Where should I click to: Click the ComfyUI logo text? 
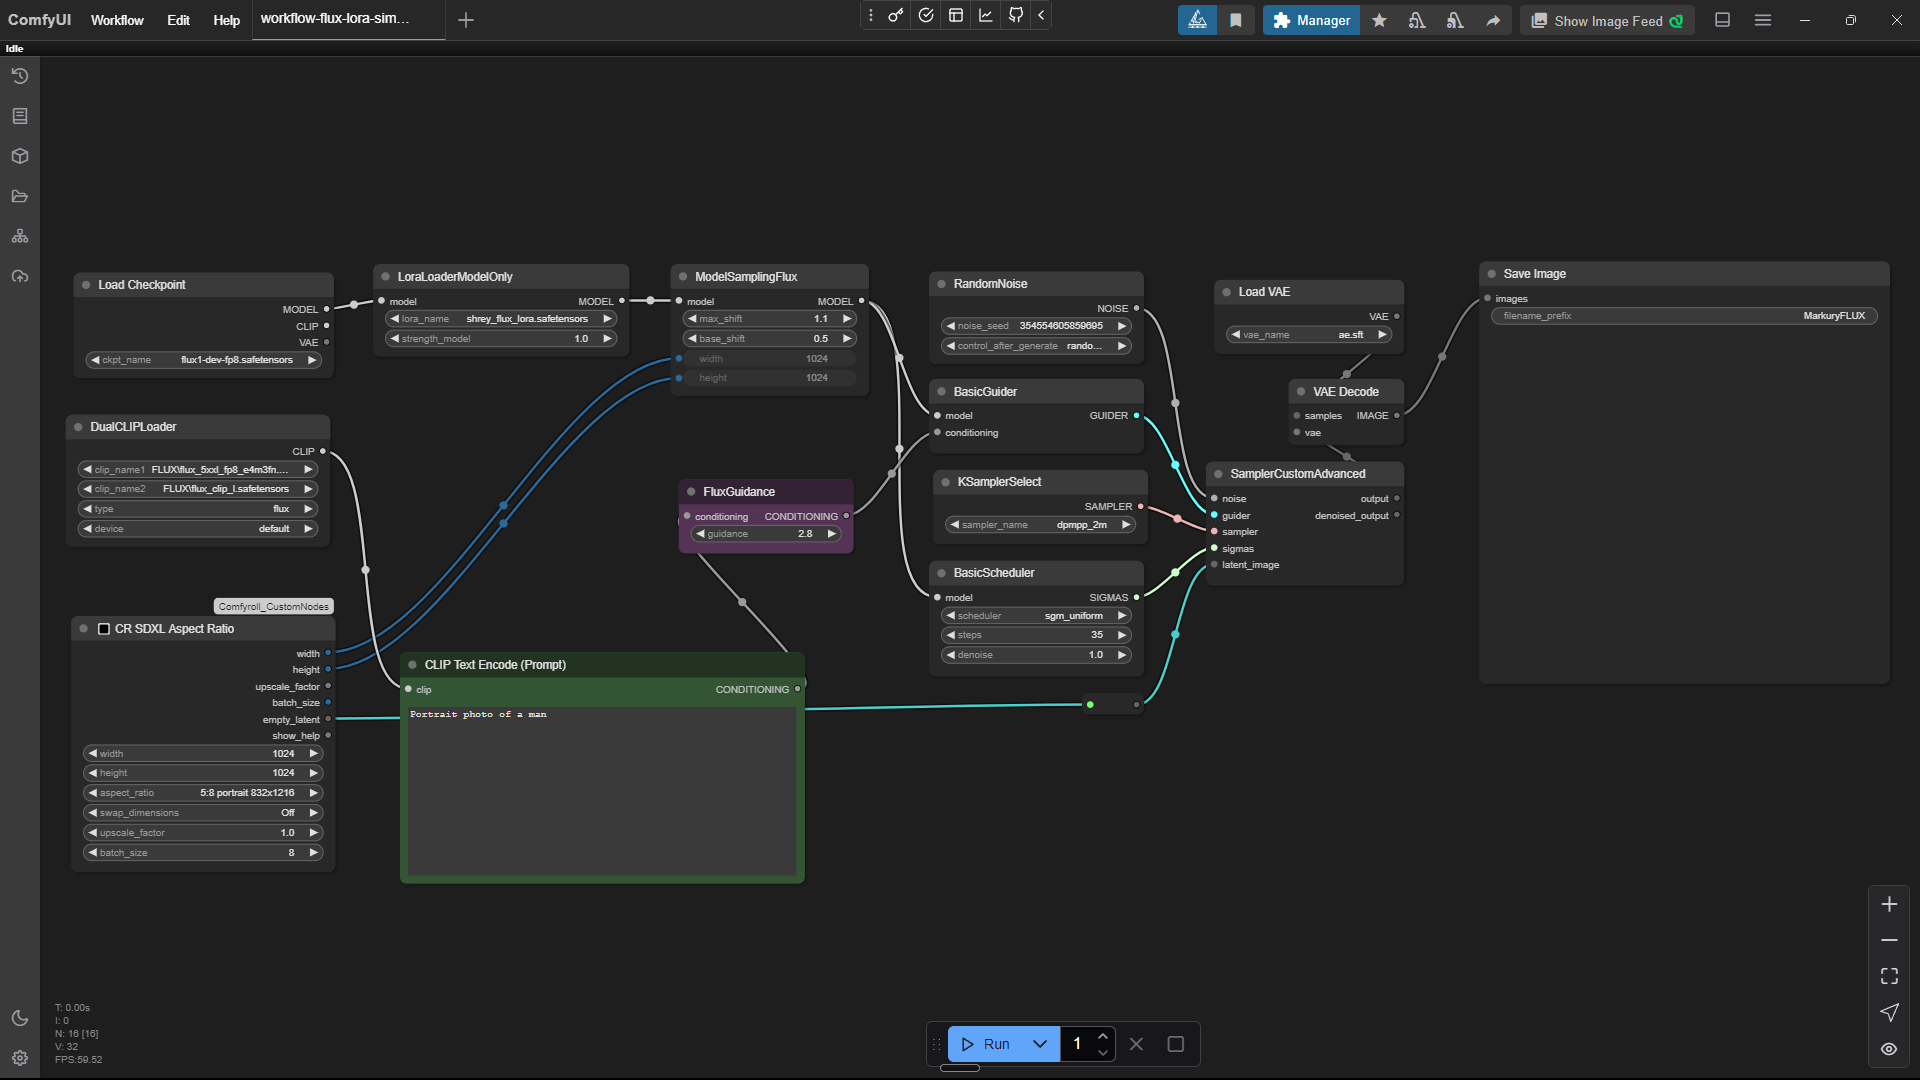39,20
